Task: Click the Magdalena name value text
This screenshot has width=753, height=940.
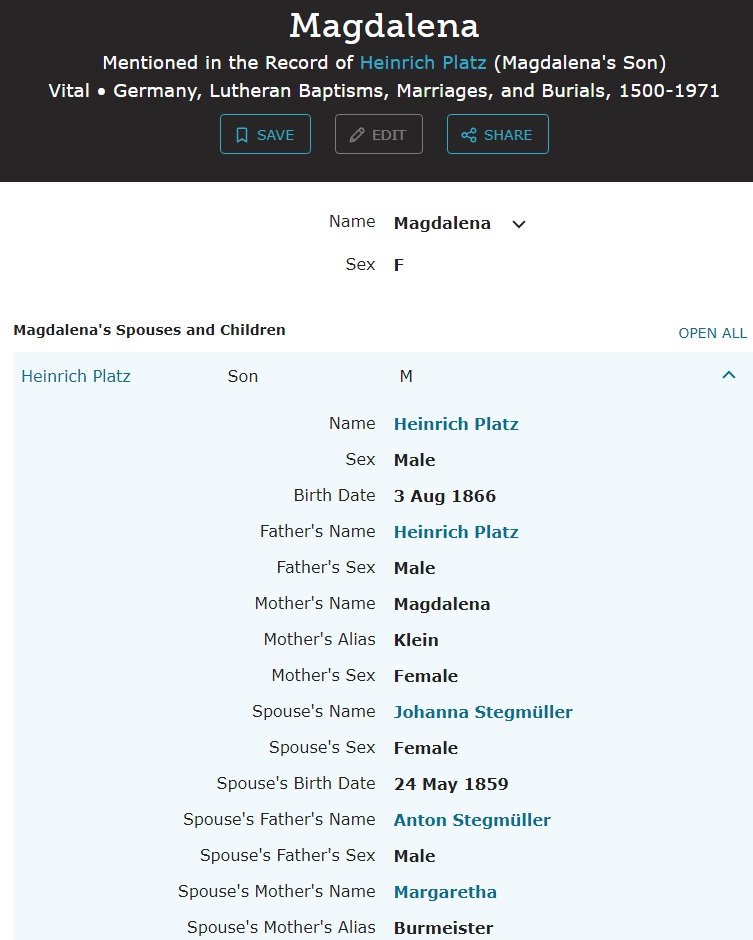Action: coord(442,223)
